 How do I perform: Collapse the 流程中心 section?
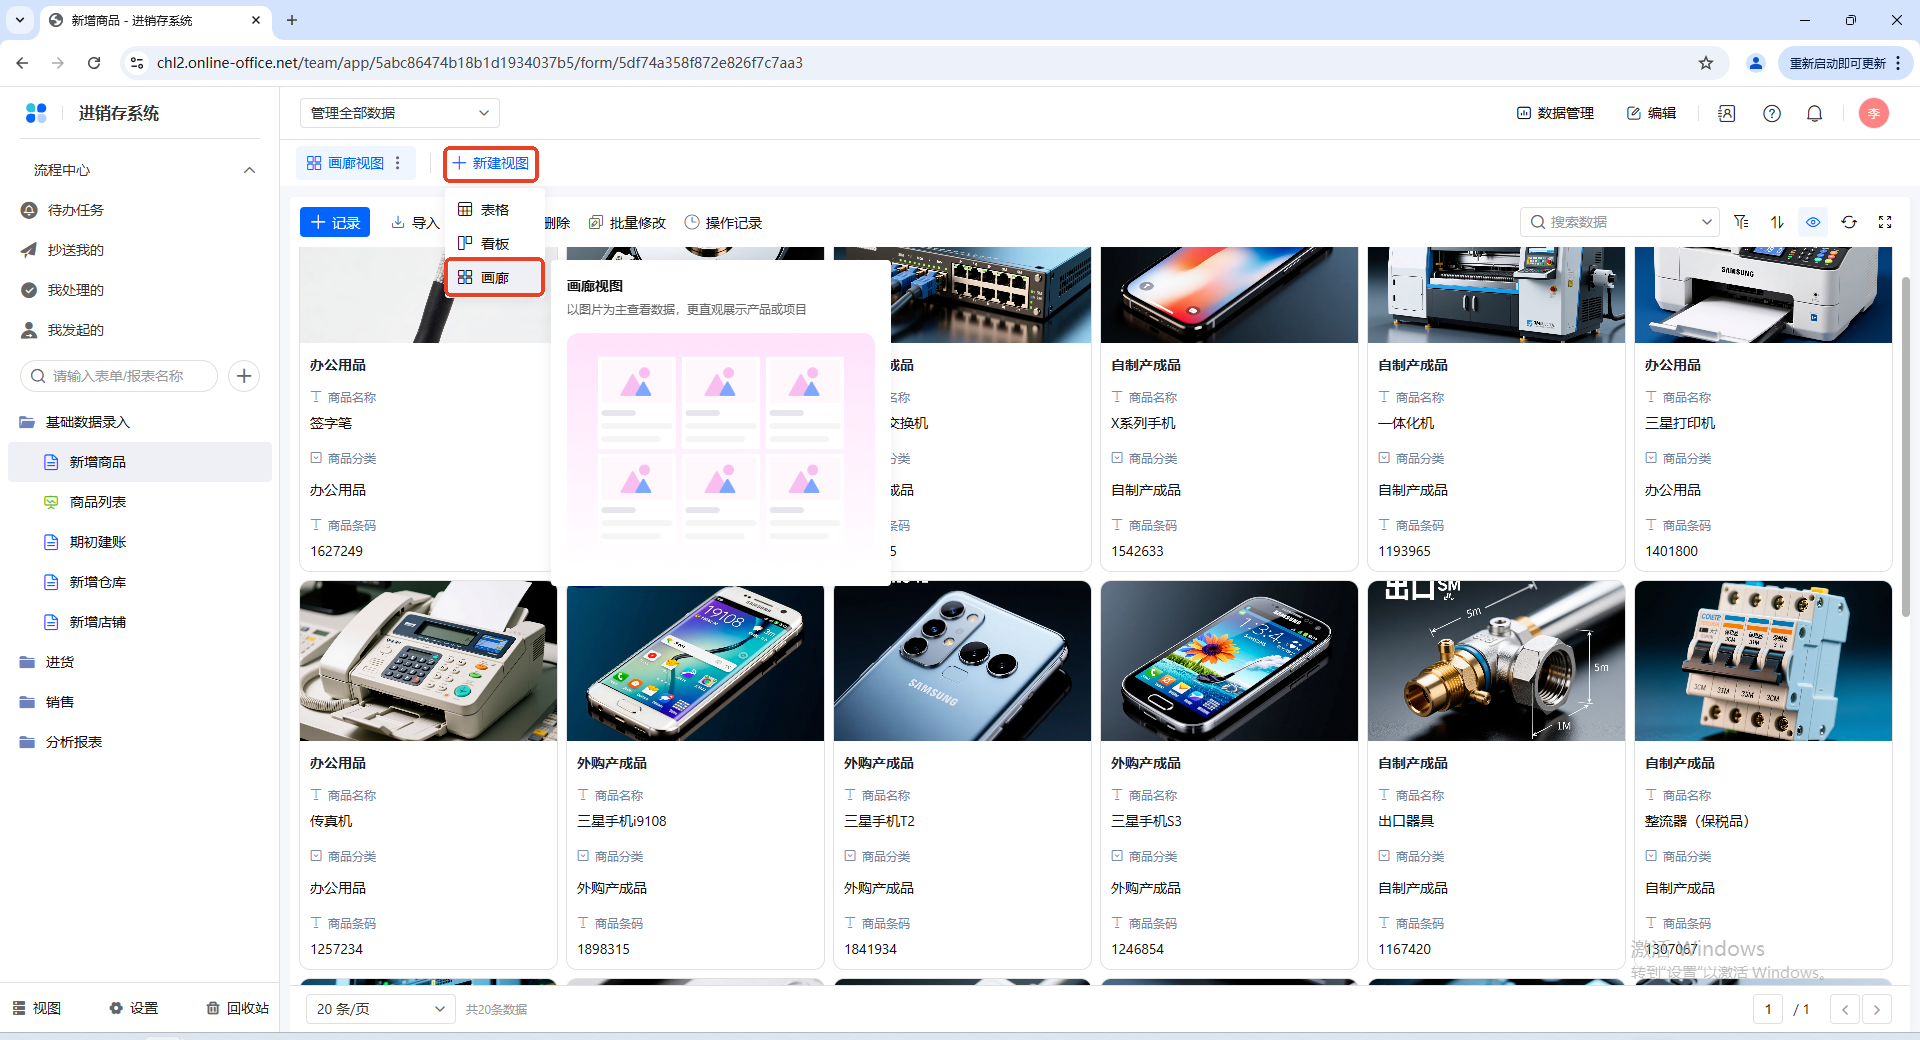[x=249, y=170]
